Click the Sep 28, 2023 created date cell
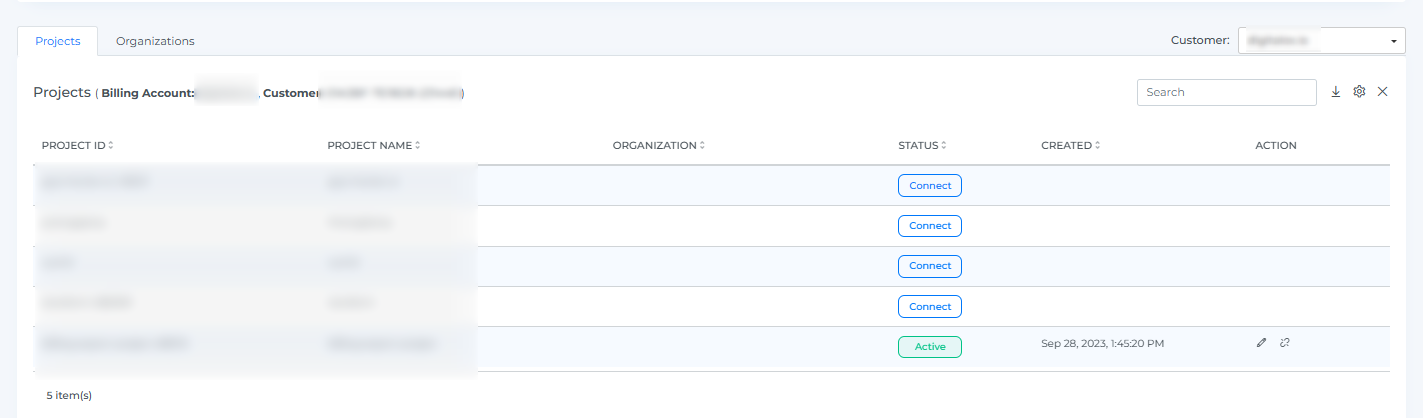Screen dimensions: 1423x418 point(1102,343)
